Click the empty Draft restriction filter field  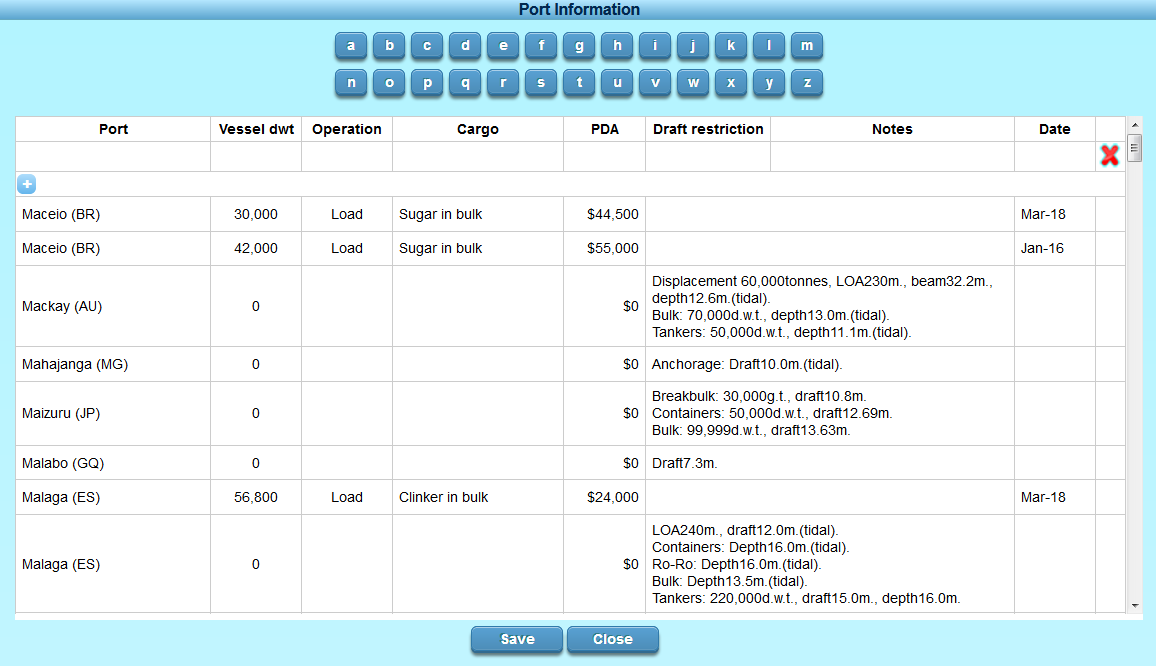[x=708, y=156]
